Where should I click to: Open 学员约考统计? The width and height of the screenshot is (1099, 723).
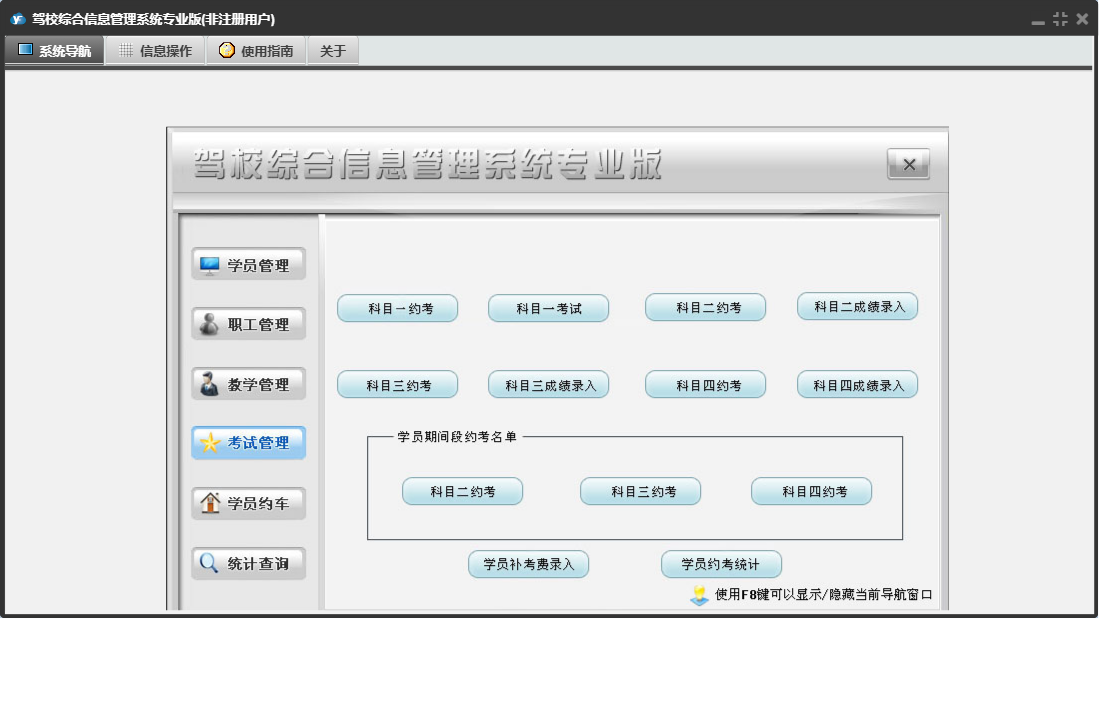pos(721,564)
